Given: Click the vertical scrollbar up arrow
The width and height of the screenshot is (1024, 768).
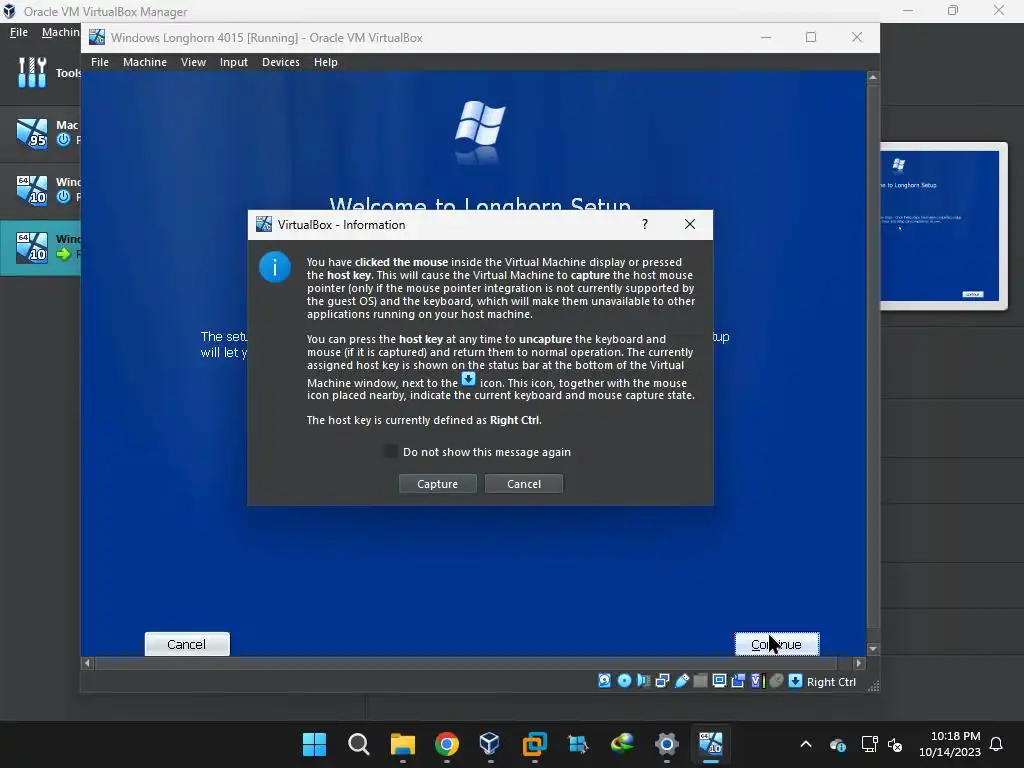Looking at the screenshot, I should coord(873,77).
